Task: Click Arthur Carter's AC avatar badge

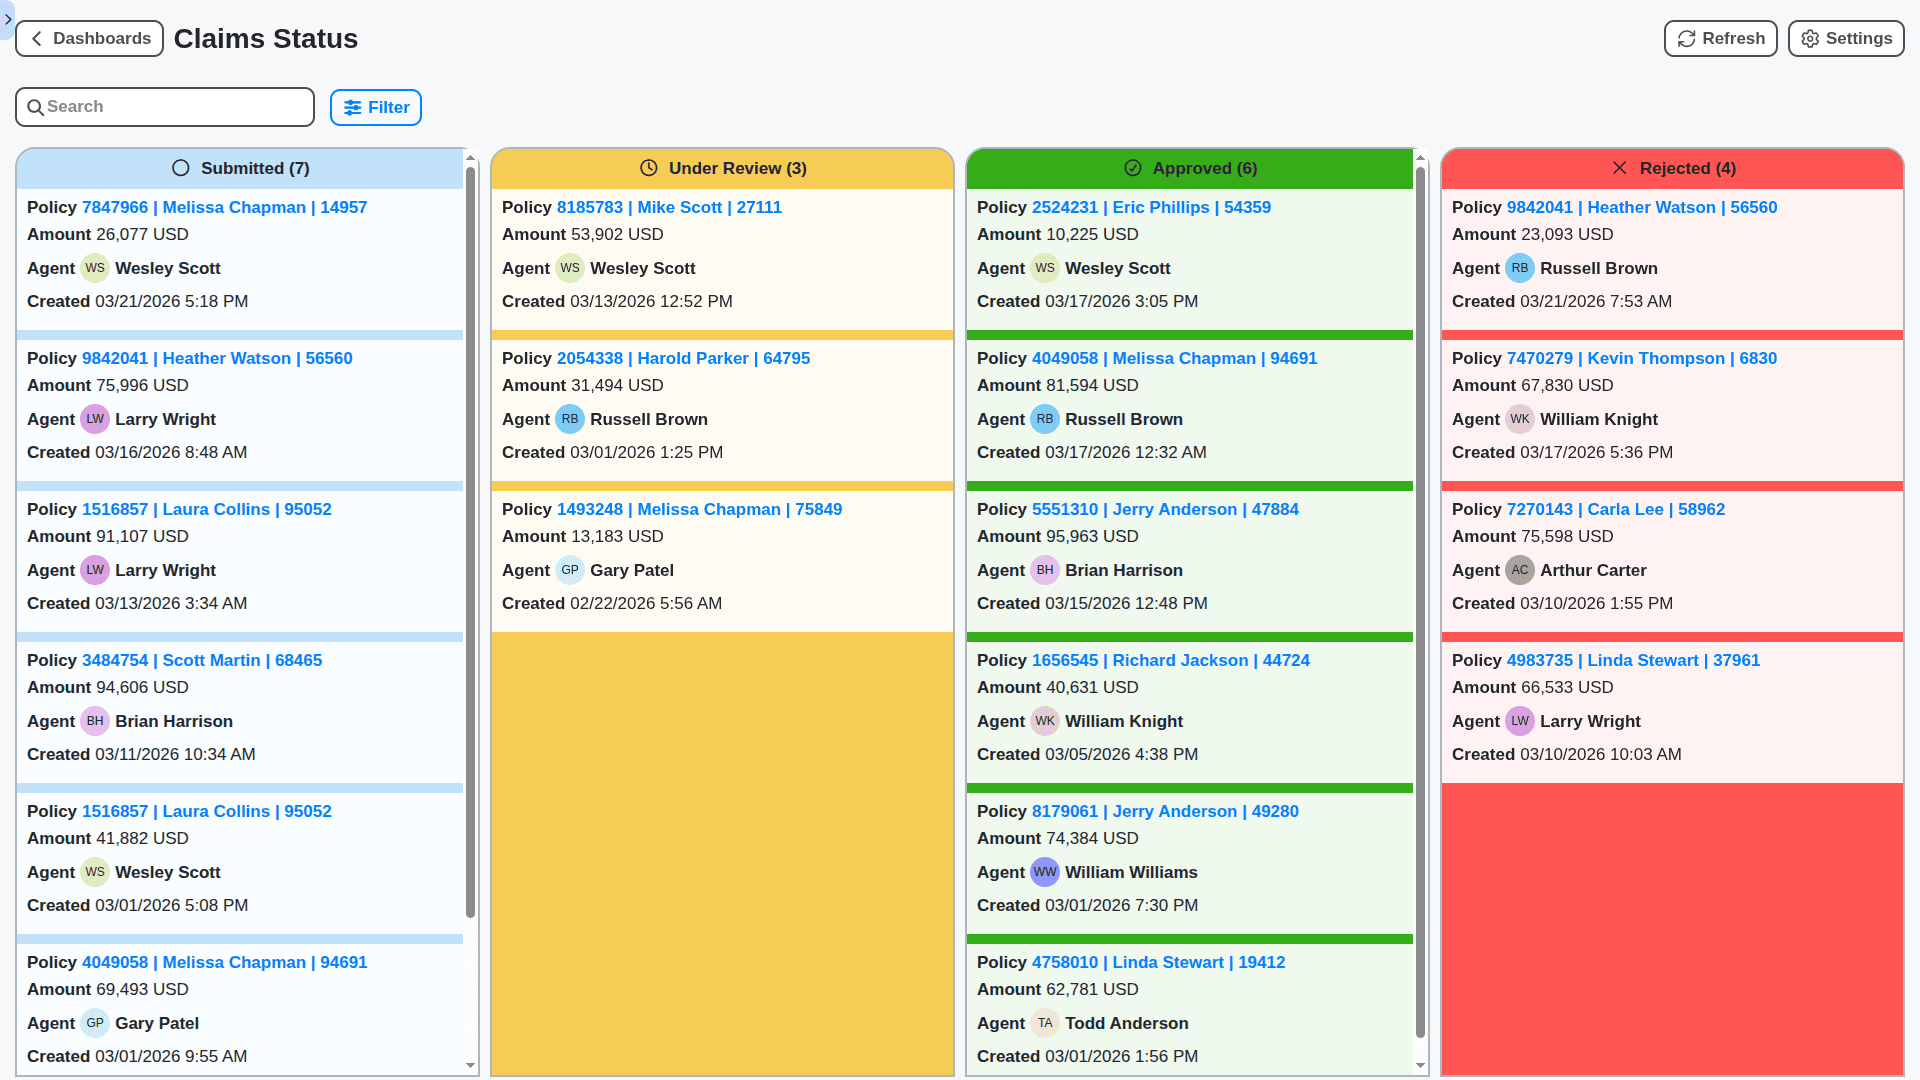Action: 1520,570
